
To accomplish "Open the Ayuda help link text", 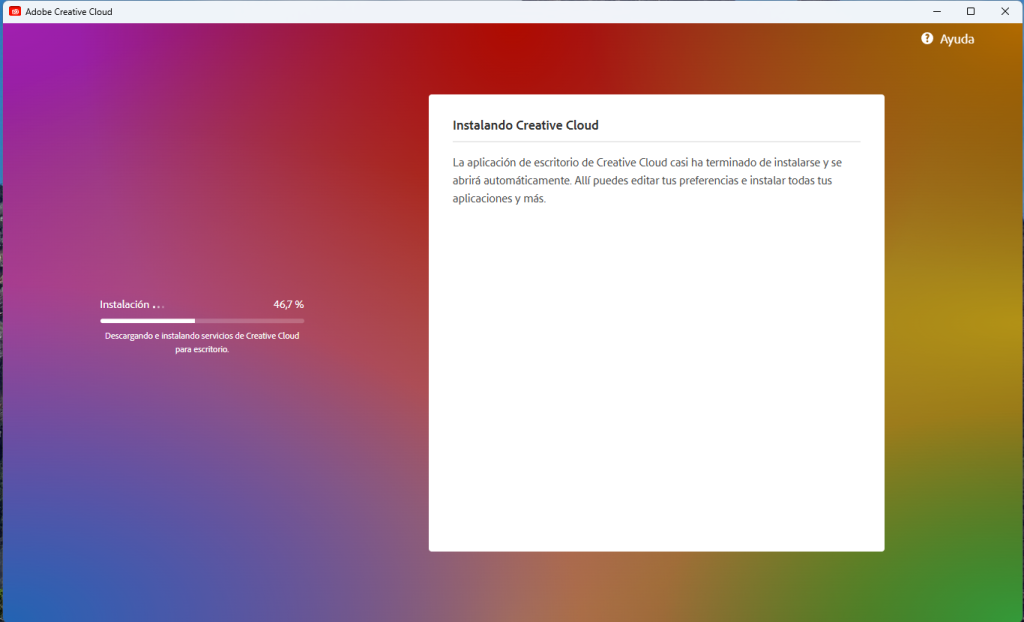I will tap(956, 39).
